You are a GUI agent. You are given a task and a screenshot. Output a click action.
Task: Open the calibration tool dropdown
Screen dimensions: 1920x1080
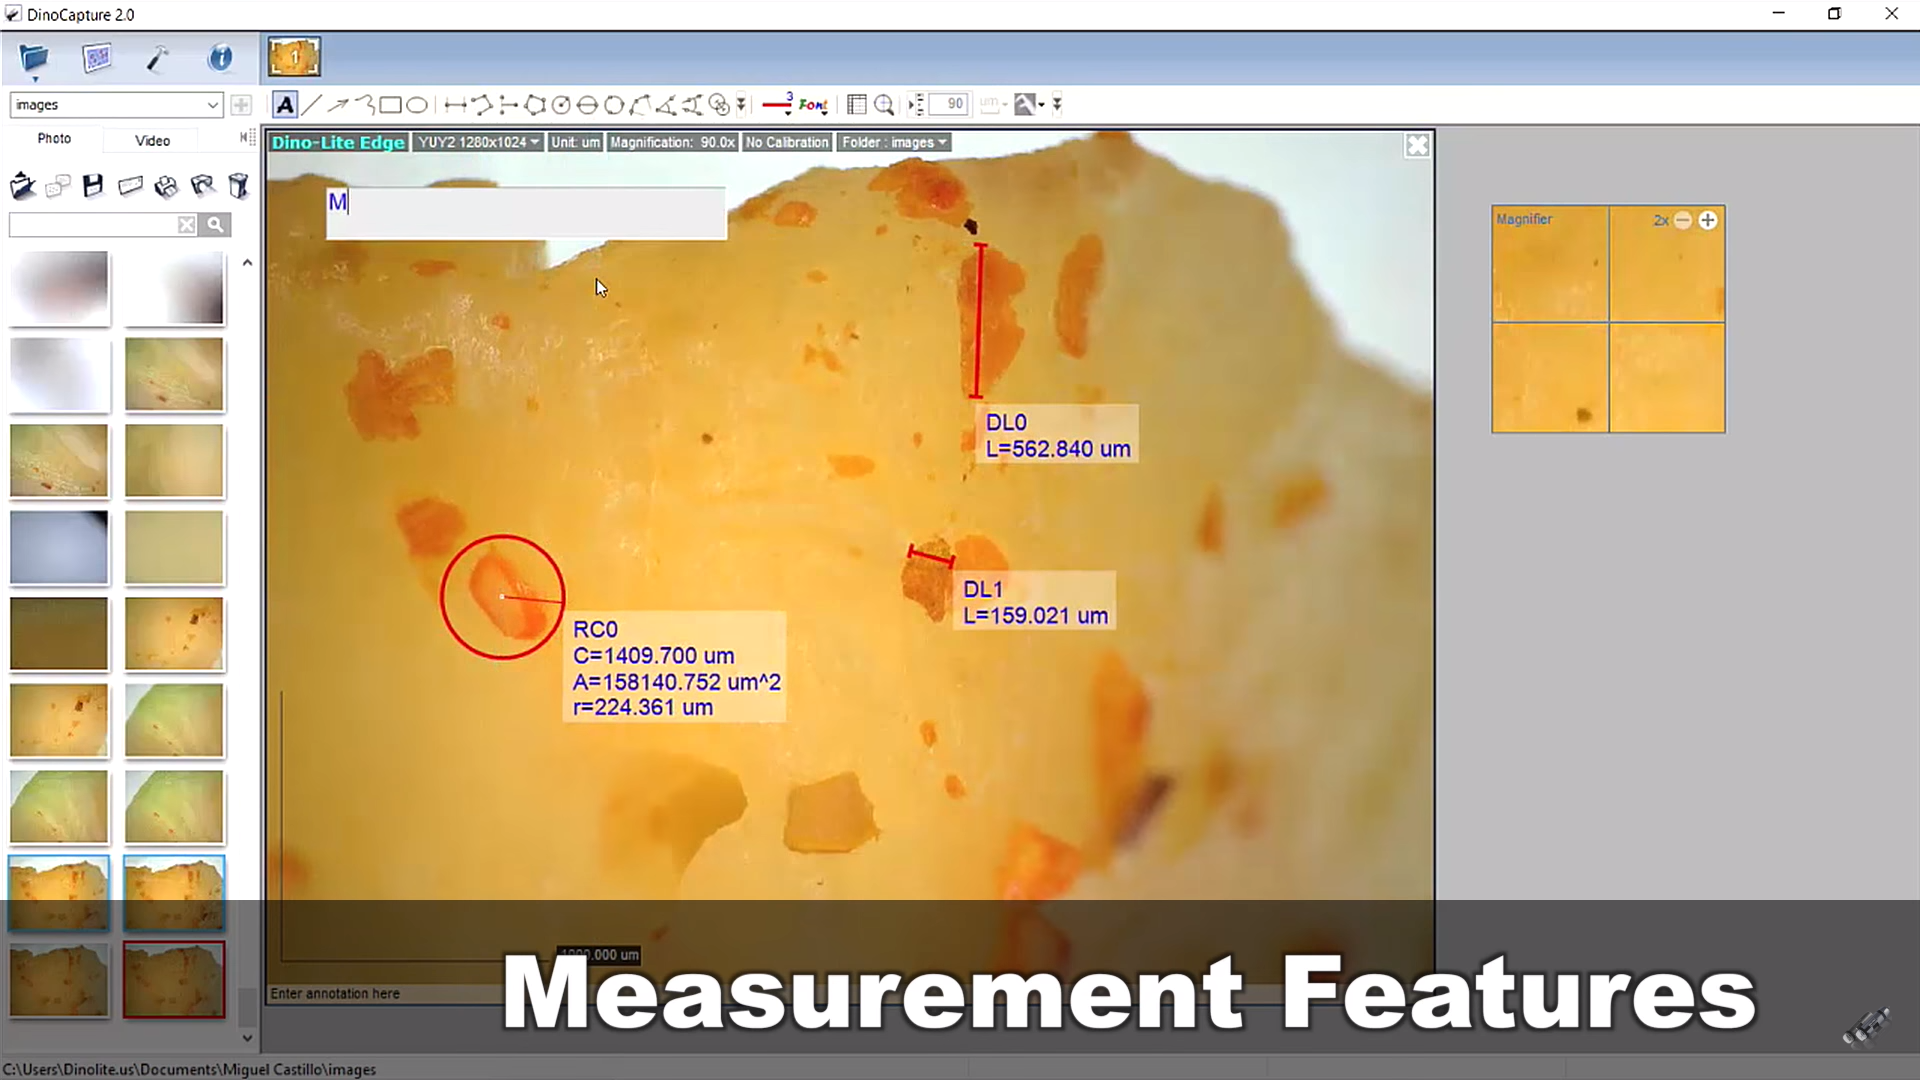tap(1029, 104)
